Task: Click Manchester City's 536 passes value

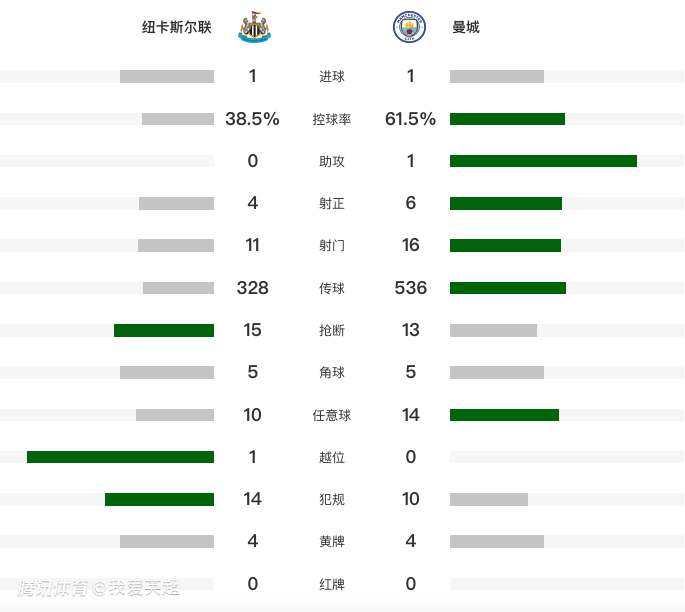Action: tap(411, 288)
